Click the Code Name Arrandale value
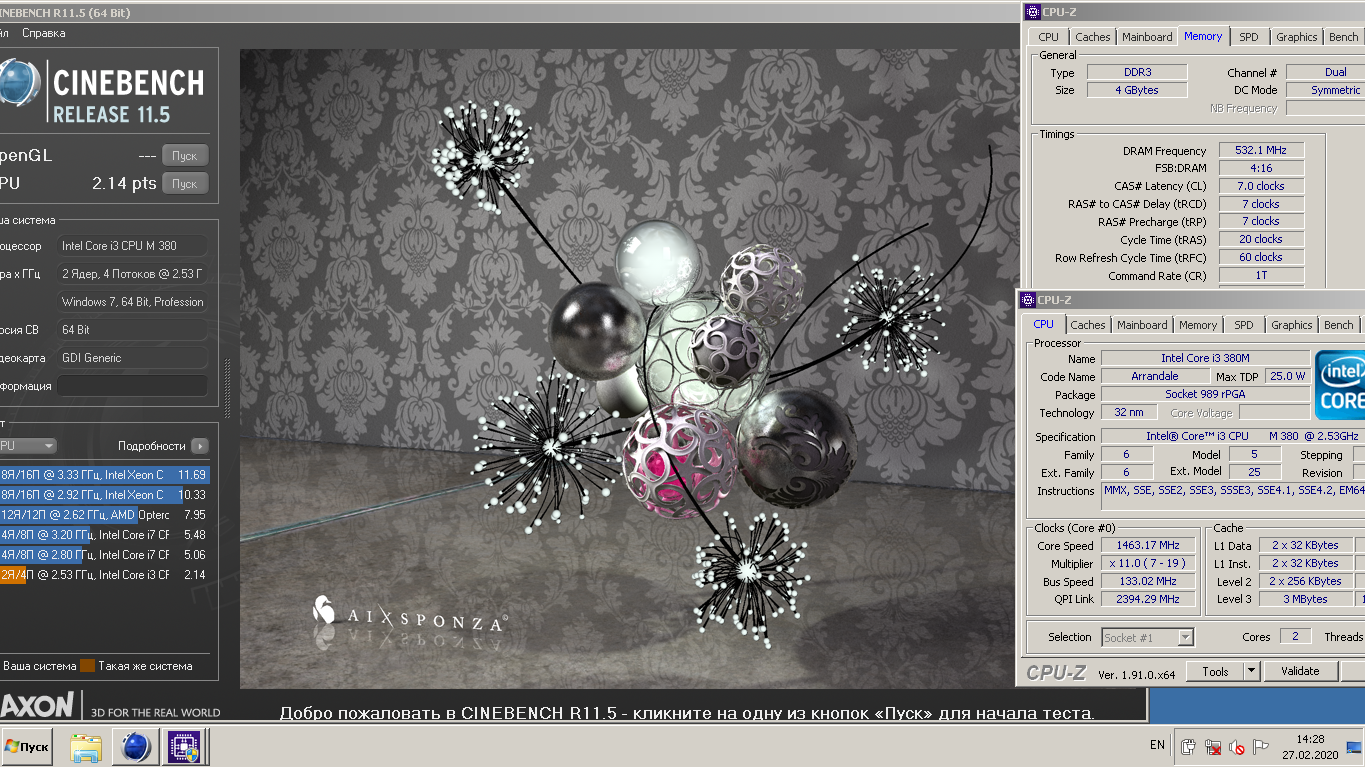 [1155, 377]
